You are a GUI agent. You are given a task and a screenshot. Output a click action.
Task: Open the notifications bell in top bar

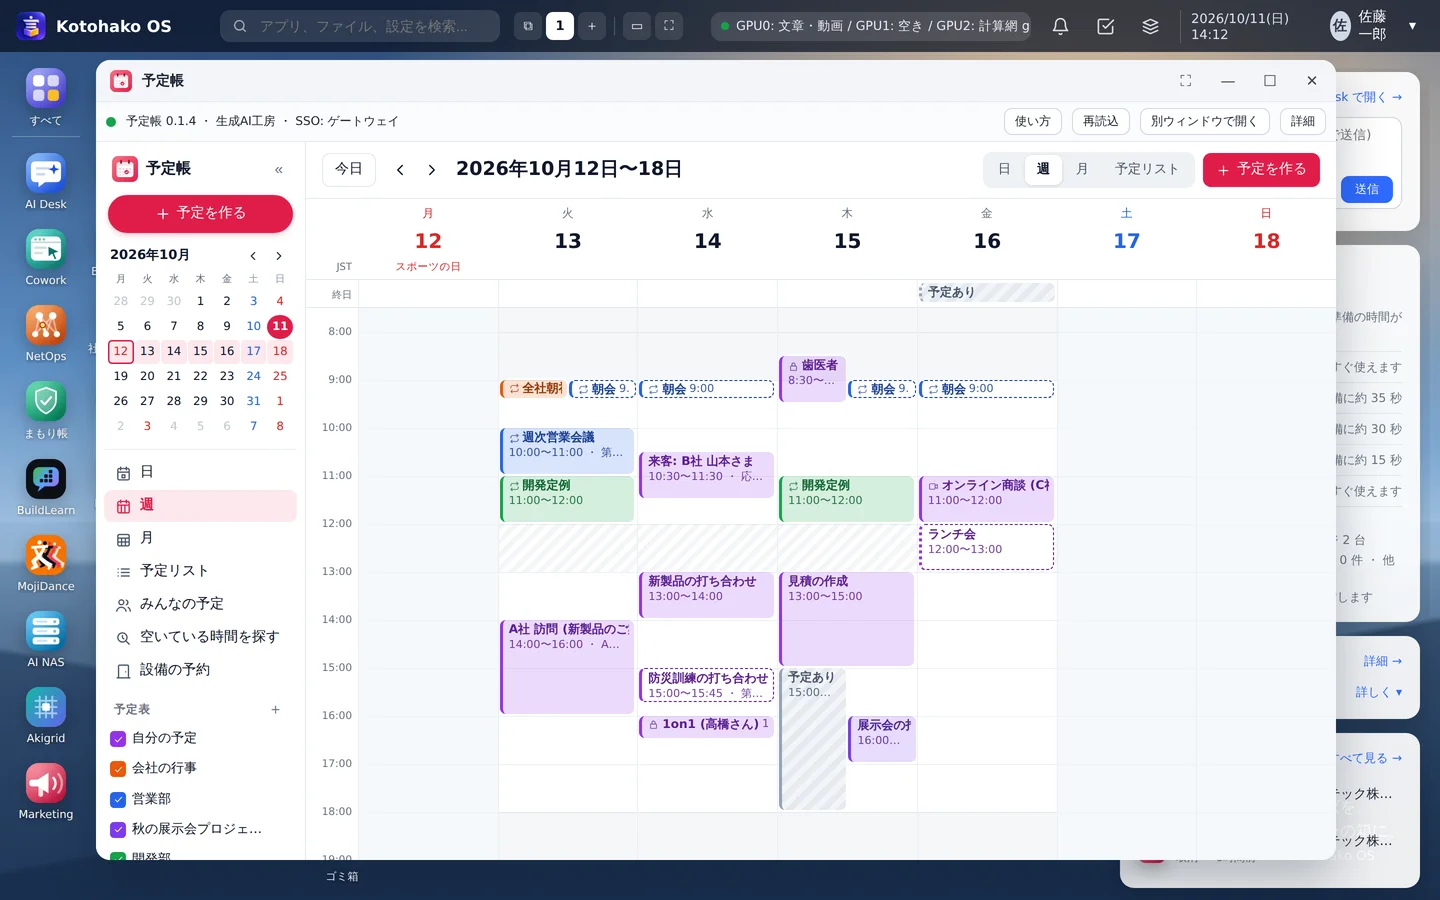point(1061,26)
